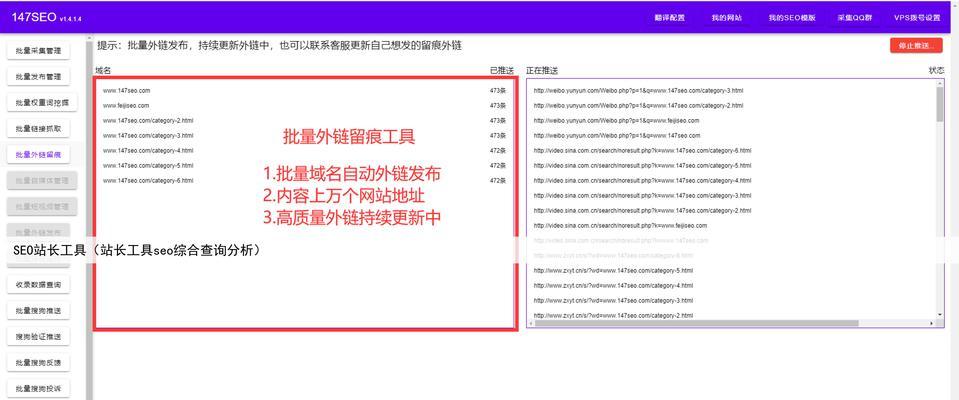
Task: Select weibo.yunyun.com URL for category-2.html
Action: pos(639,105)
